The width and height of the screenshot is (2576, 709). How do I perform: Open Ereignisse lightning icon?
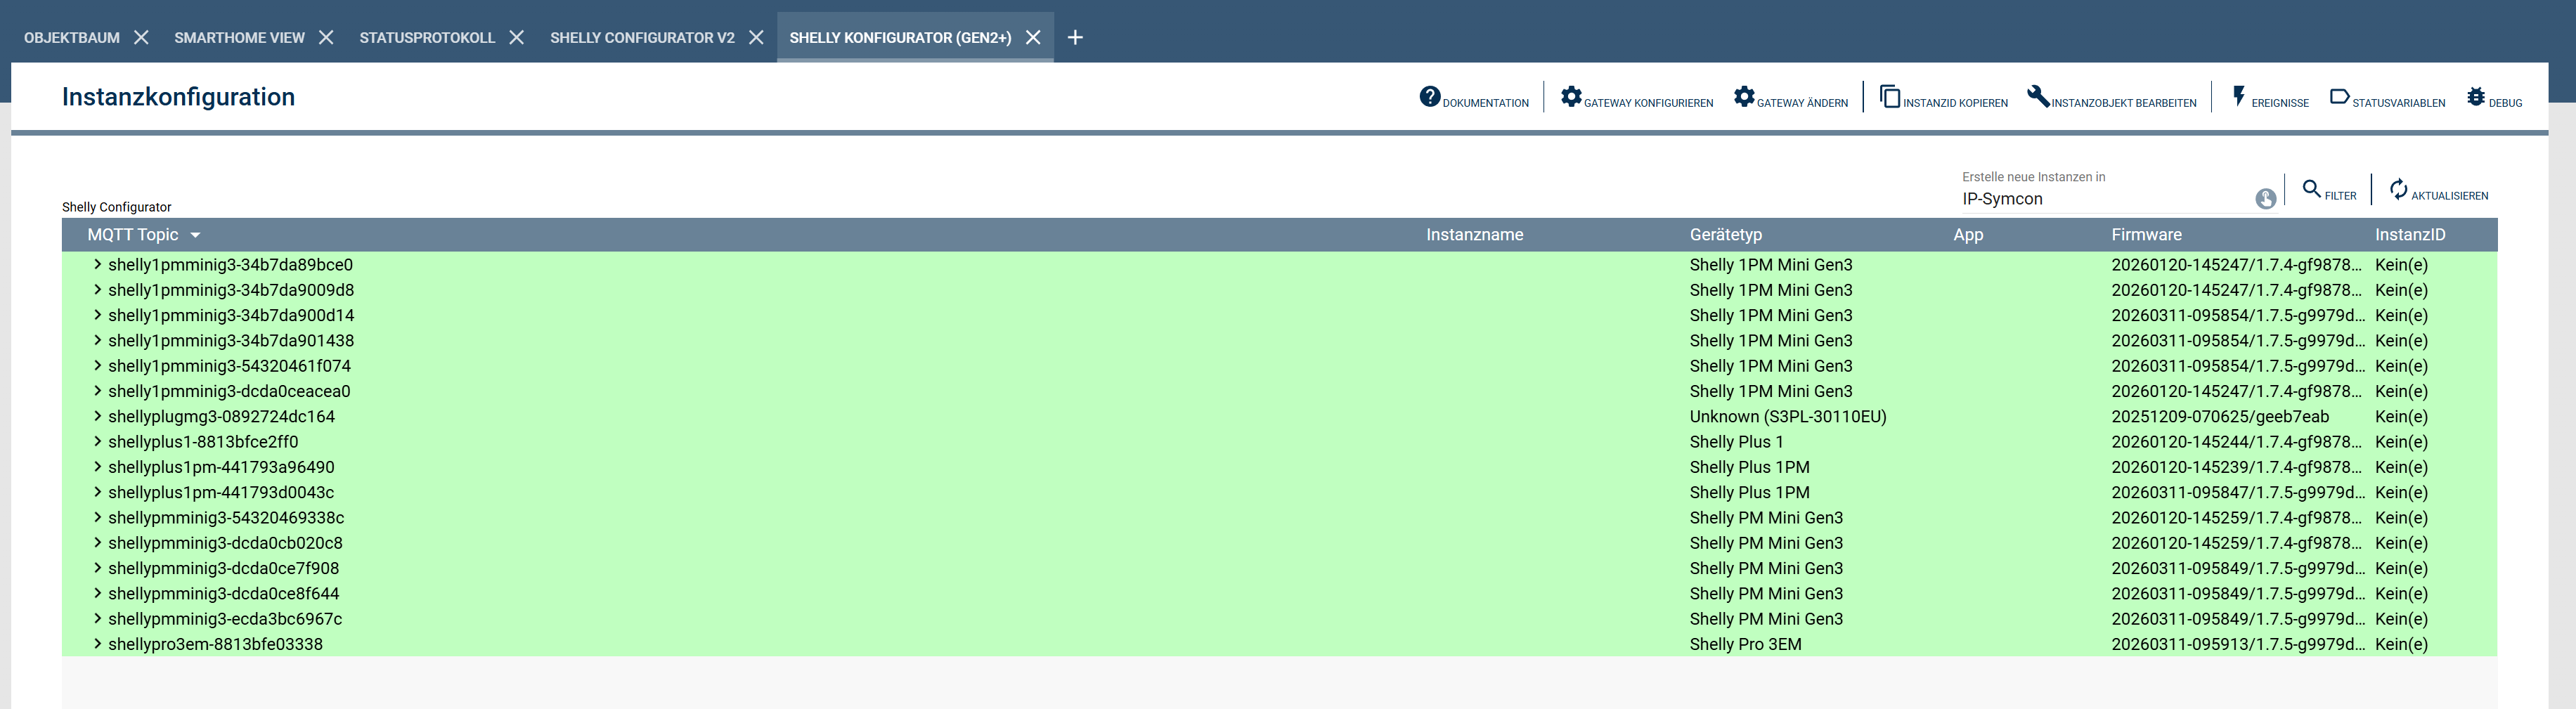click(x=2239, y=97)
